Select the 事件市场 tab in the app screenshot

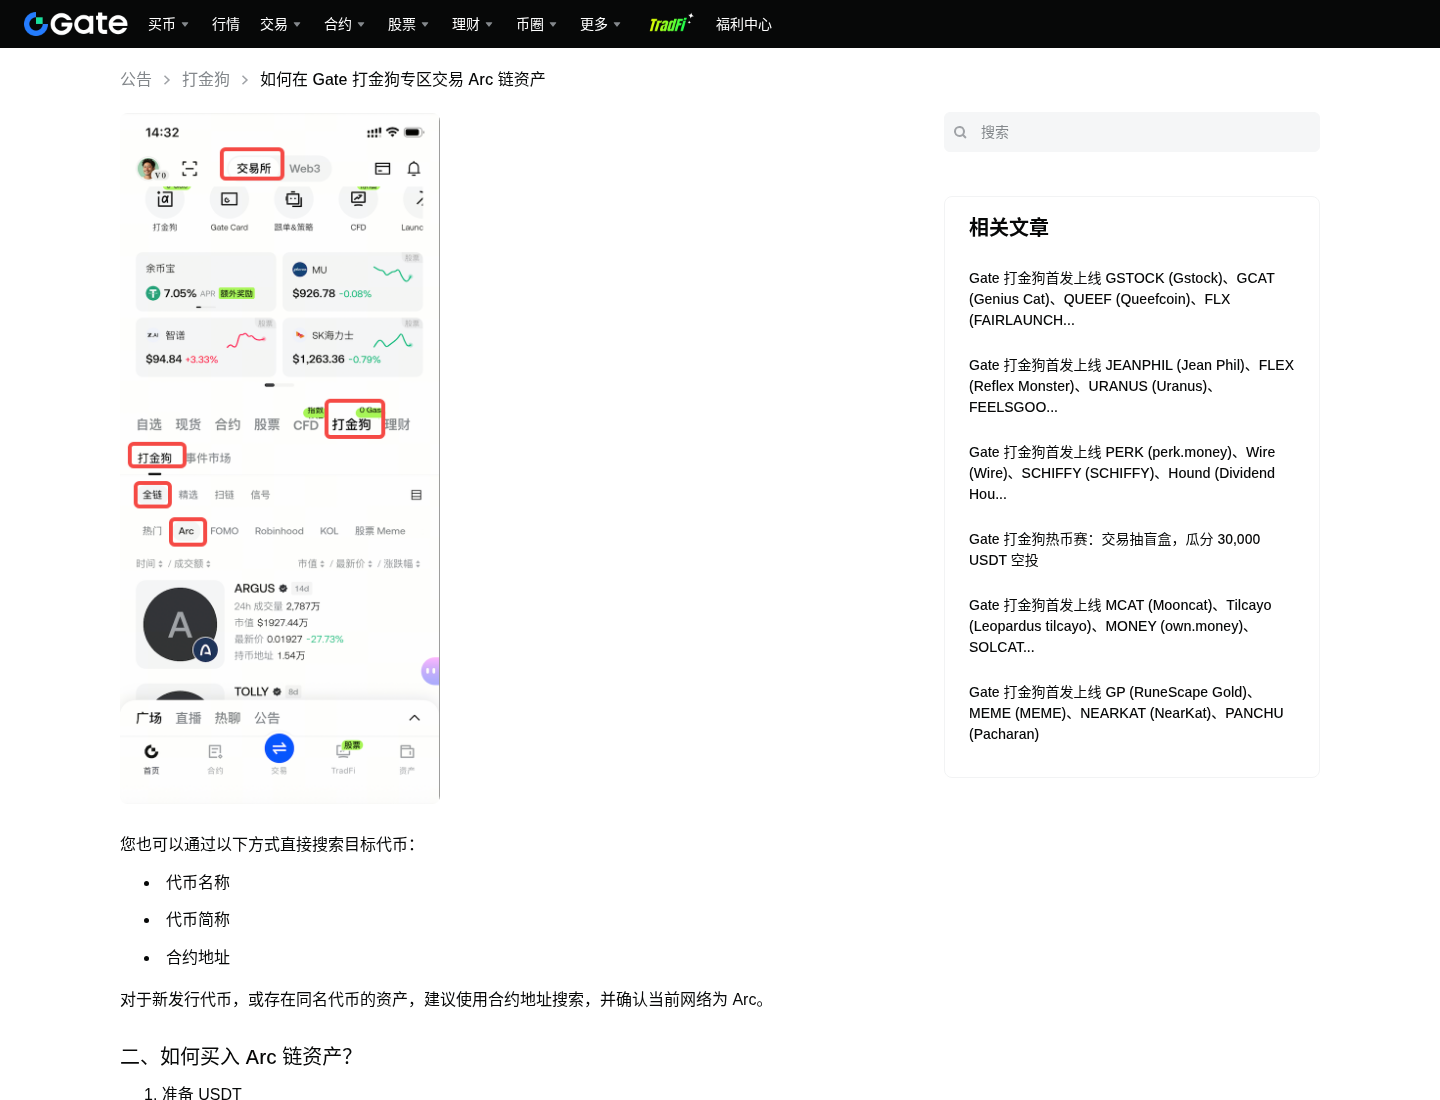click(209, 458)
